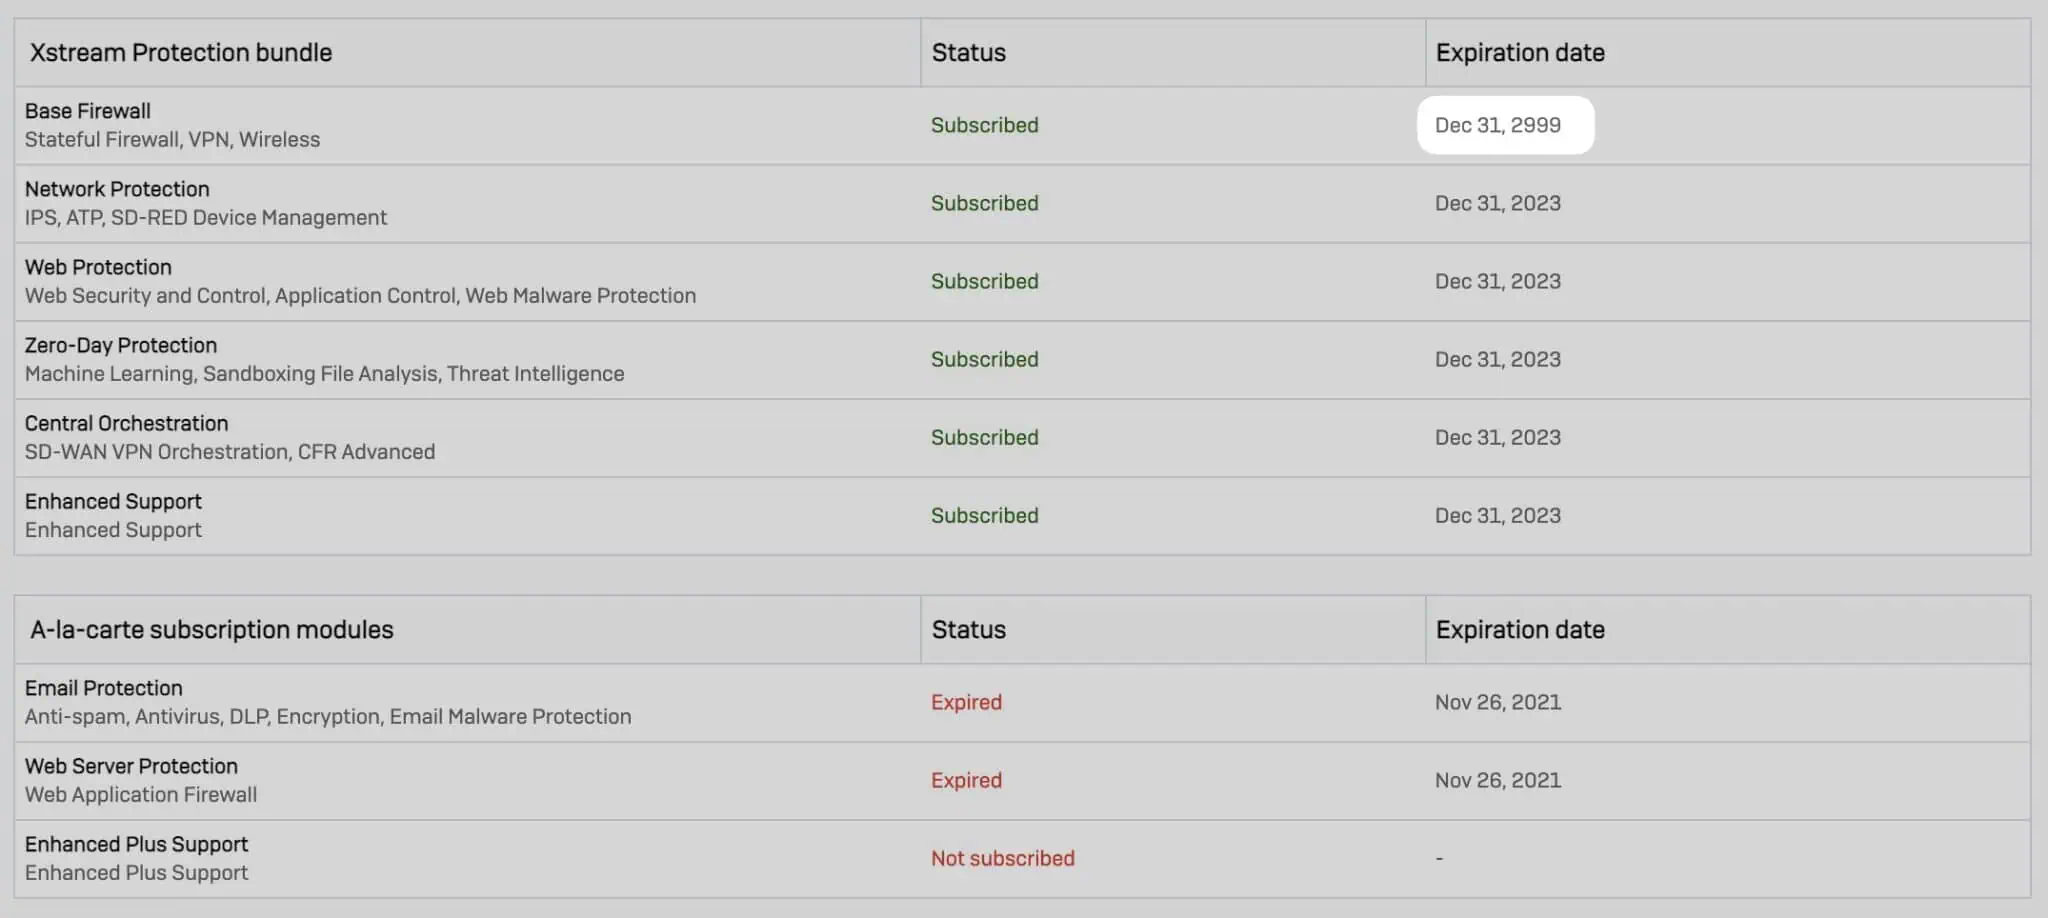Click the Dec 31, 2023 date for Network Protection
2048x918 pixels.
point(1497,203)
